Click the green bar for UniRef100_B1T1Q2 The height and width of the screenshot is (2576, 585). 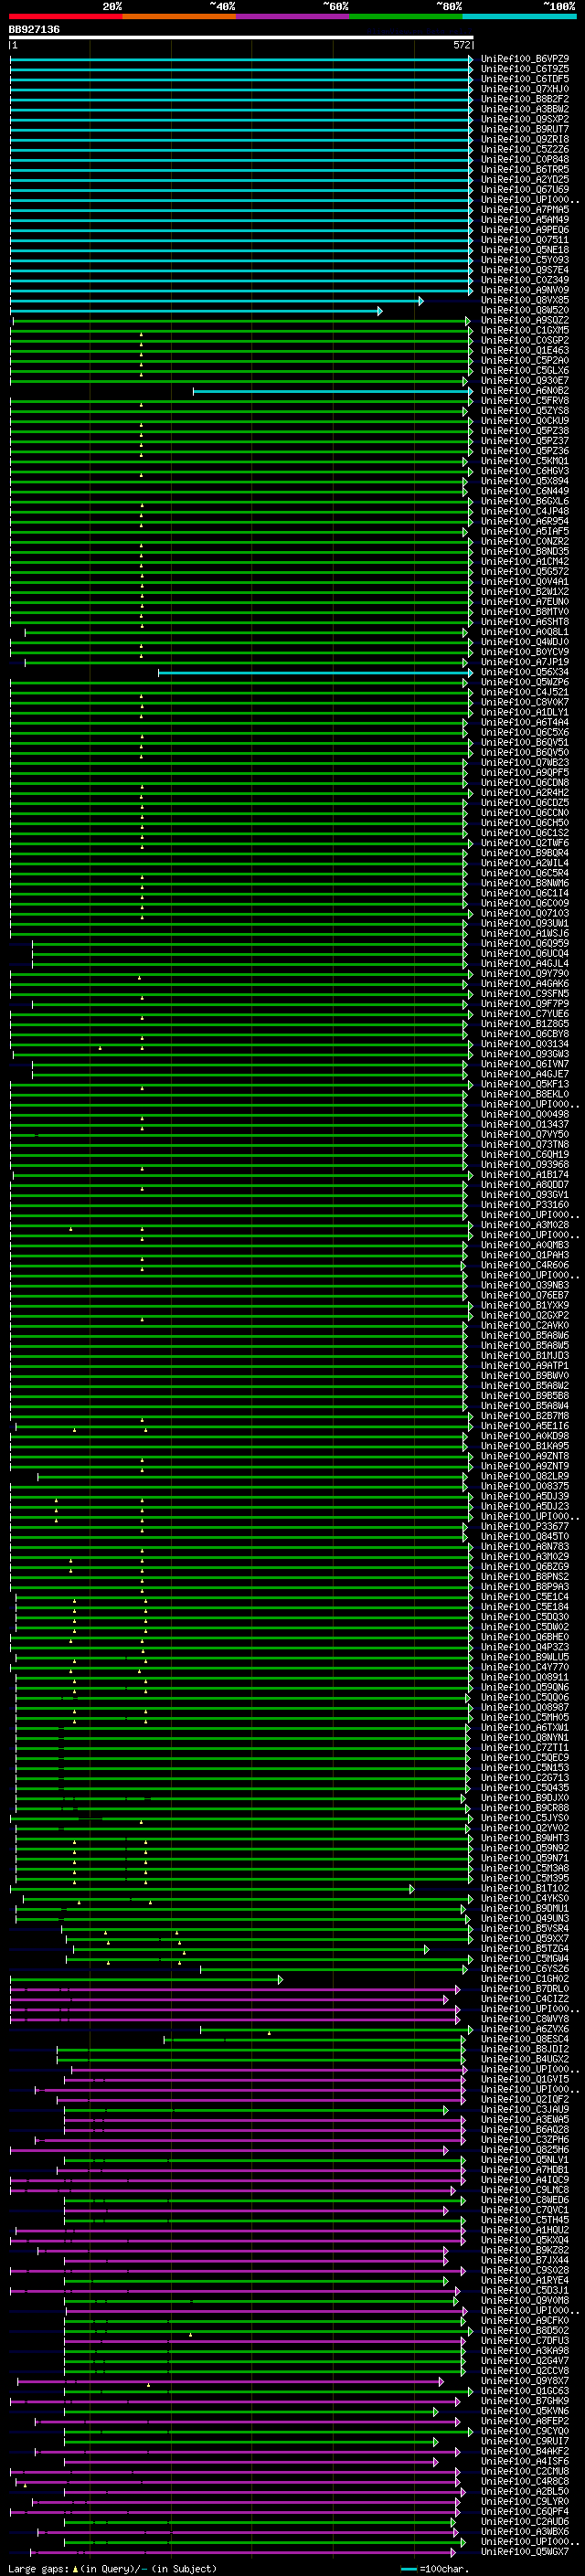click(212, 1888)
